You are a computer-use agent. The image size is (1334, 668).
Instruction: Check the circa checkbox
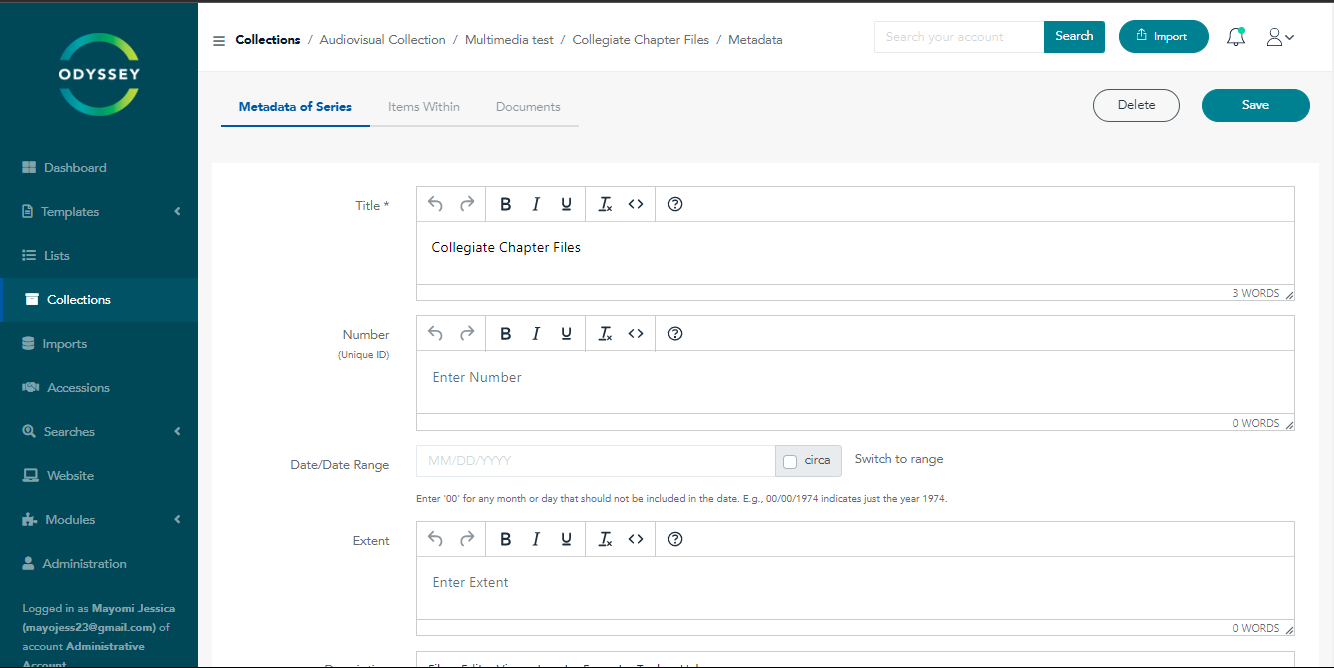coord(790,461)
